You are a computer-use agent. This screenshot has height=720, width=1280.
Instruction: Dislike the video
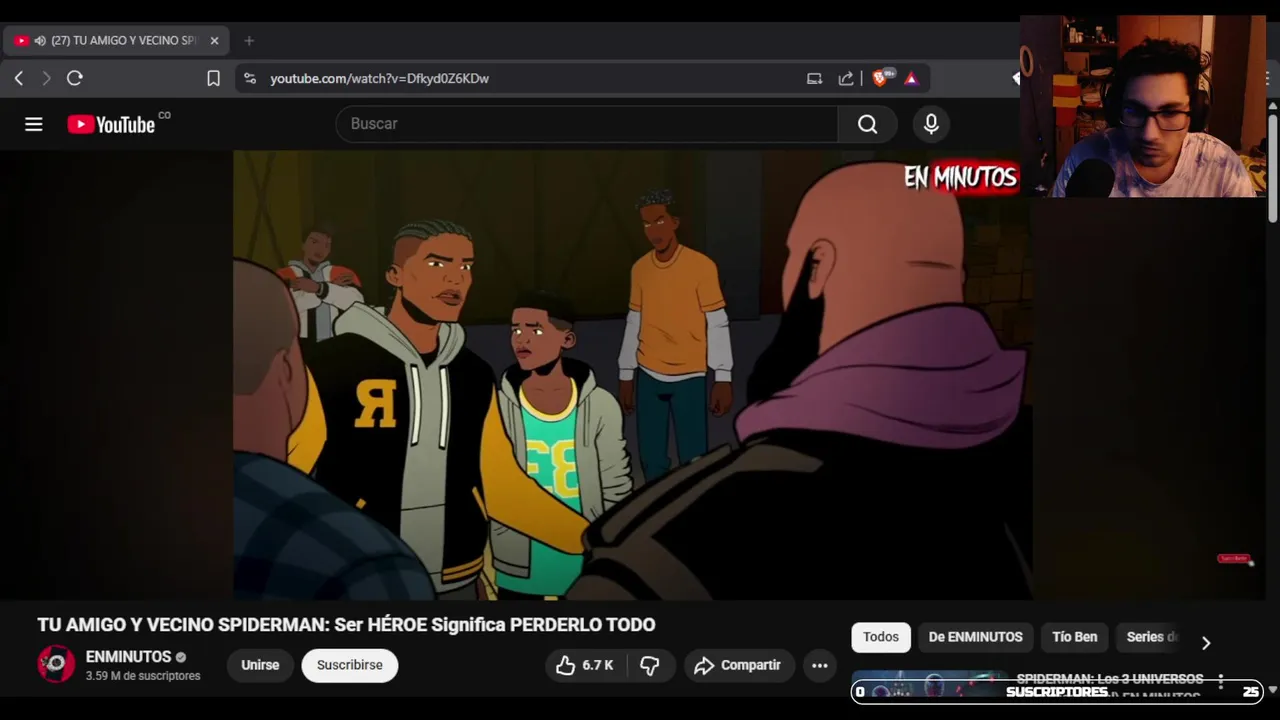pyautogui.click(x=650, y=665)
